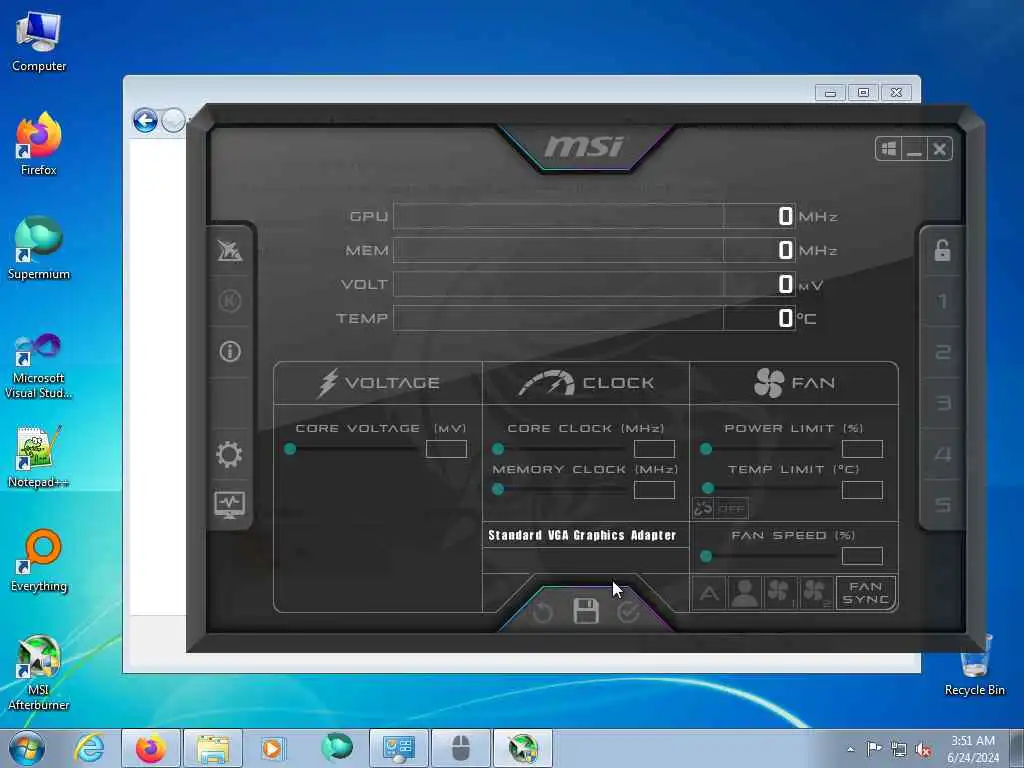Image resolution: width=1024 pixels, height=768 pixels.
Task: Click the temp limit slider handle
Action: pyautogui.click(x=708, y=488)
